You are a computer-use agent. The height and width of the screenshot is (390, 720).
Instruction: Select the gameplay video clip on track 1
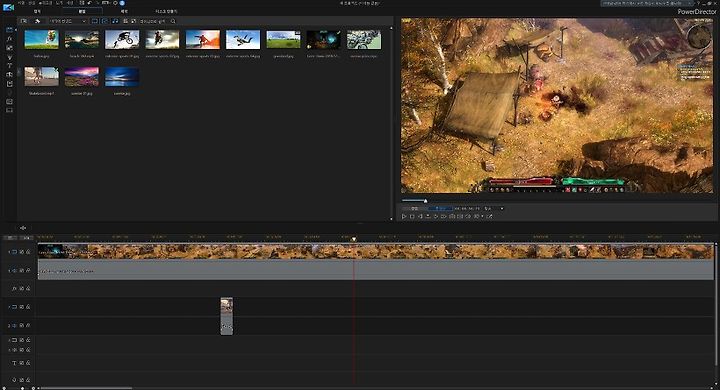376,252
